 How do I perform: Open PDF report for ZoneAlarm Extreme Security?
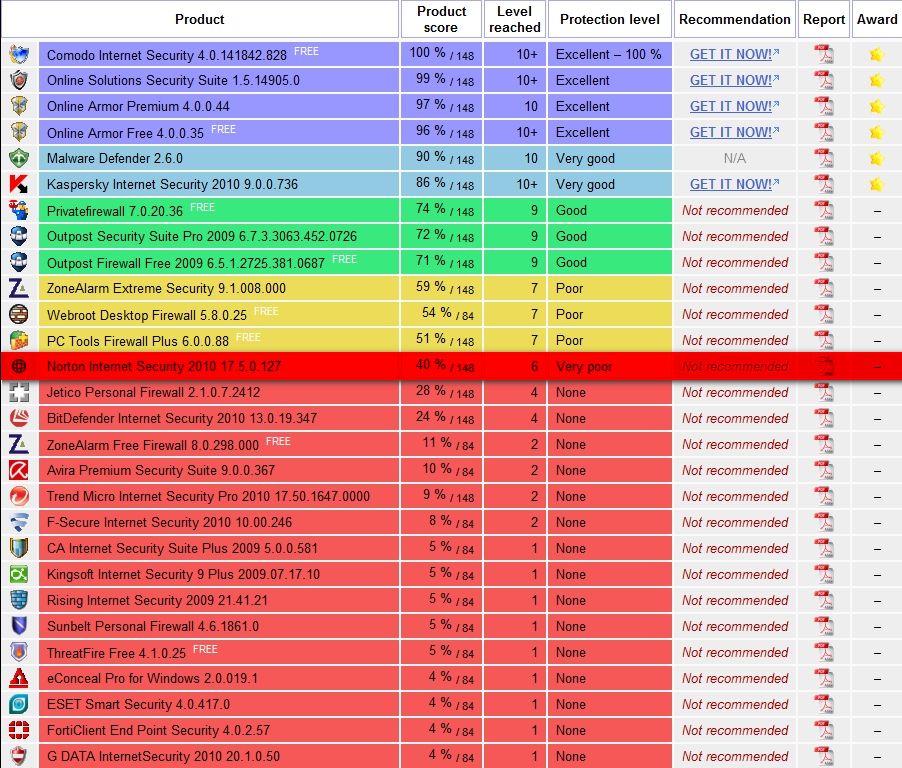coord(824,288)
